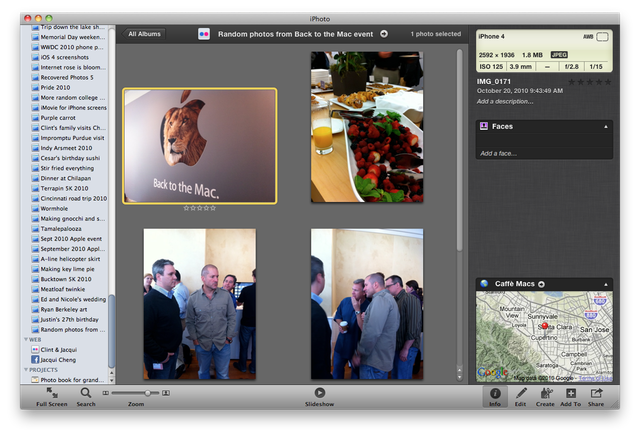Open the Edit tool
The image size is (640, 437).
click(x=520, y=397)
